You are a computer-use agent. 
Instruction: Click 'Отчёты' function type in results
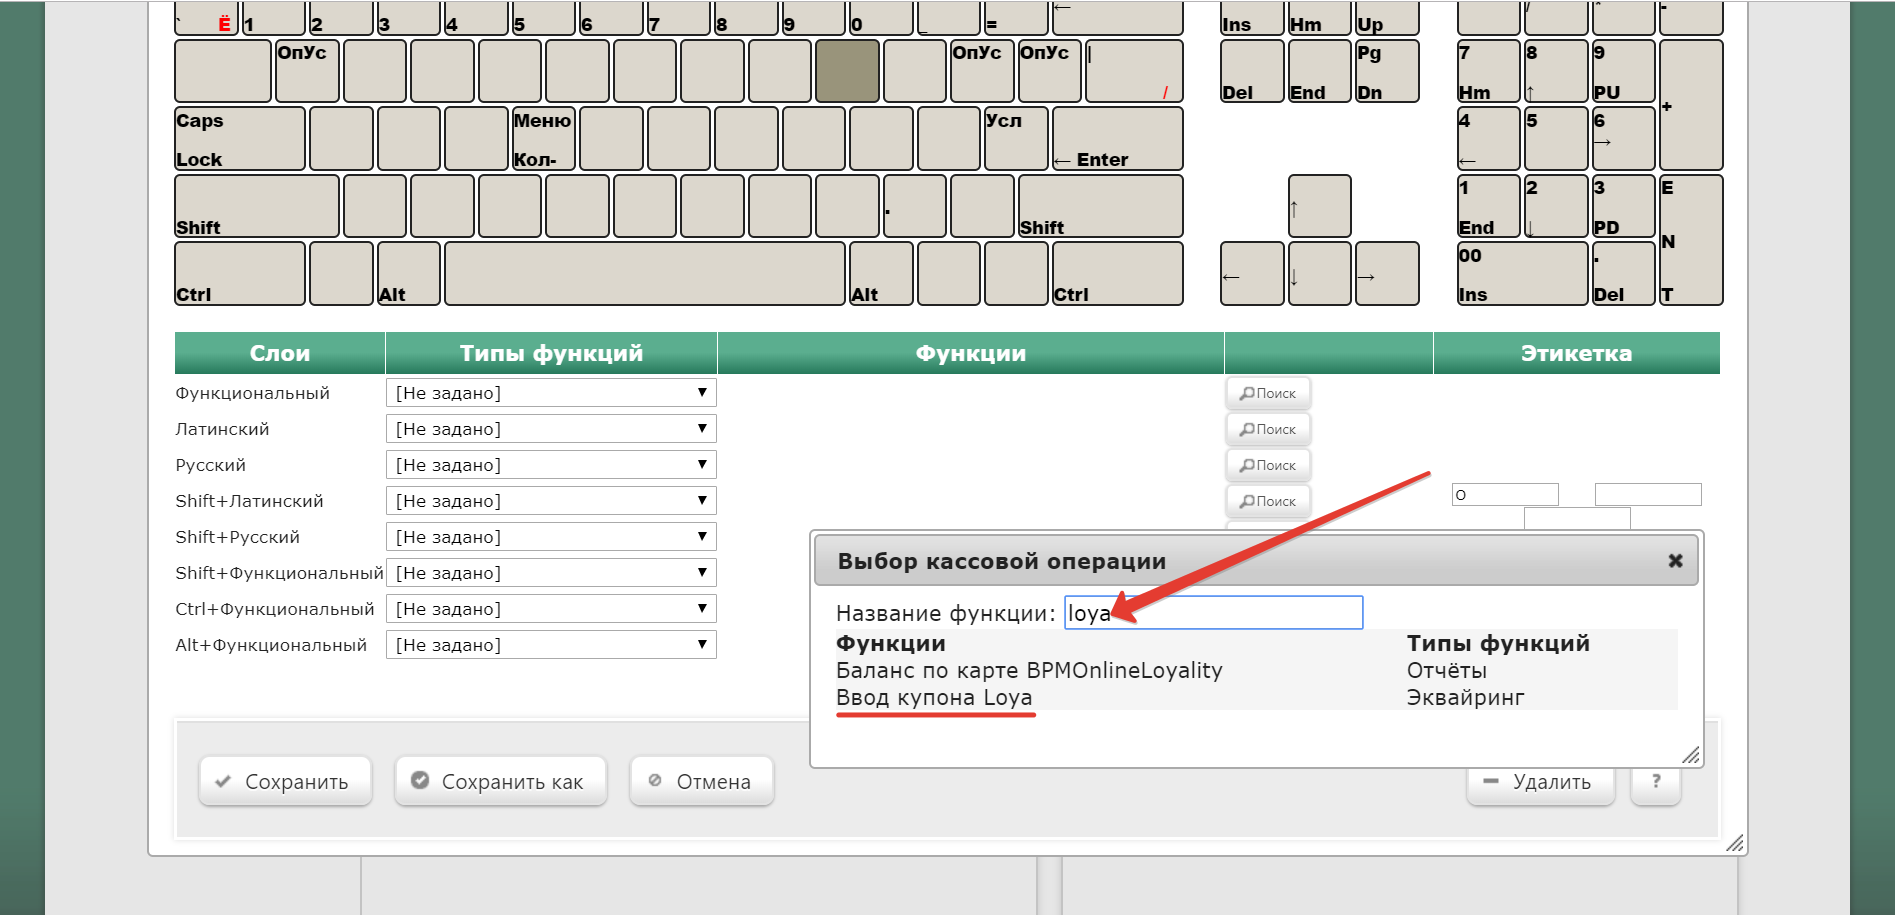click(1447, 670)
